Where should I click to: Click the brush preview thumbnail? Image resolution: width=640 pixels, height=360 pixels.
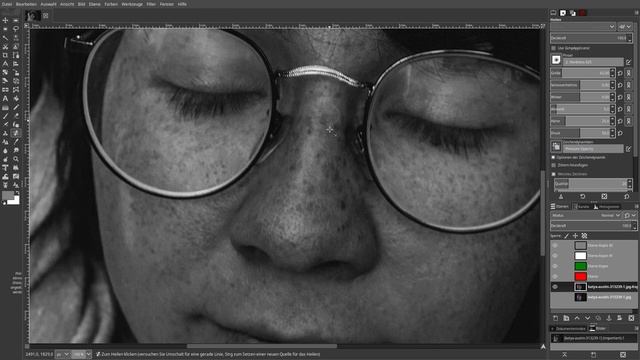pyautogui.click(x=556, y=60)
